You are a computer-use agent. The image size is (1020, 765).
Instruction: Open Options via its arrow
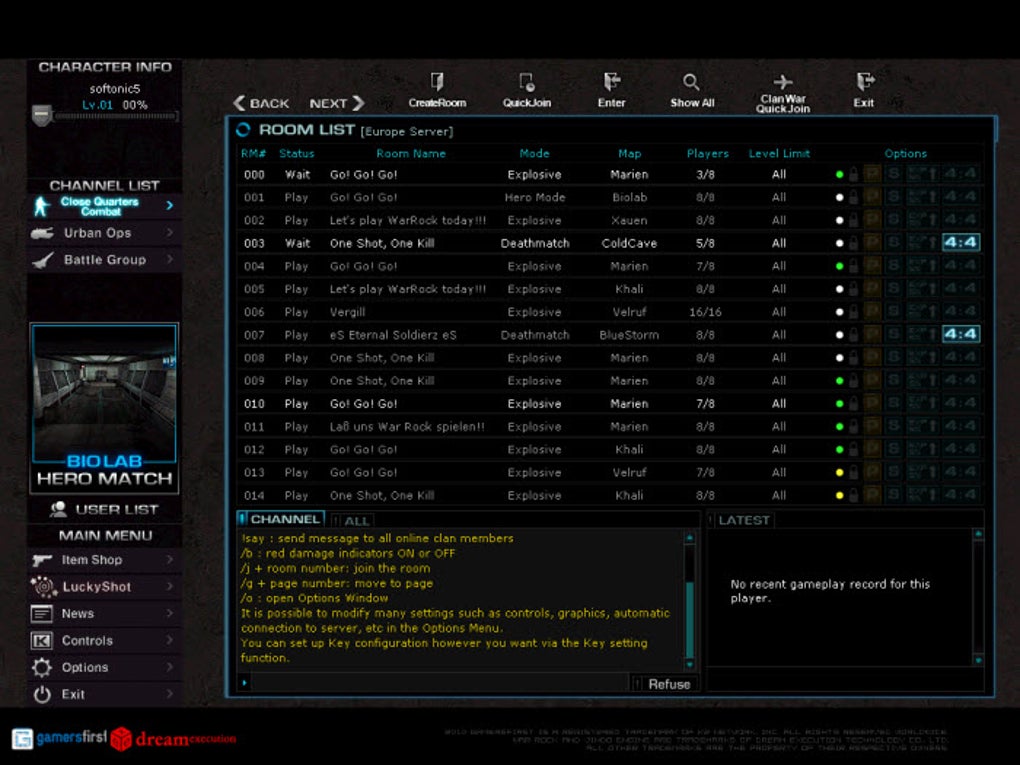(x=170, y=667)
